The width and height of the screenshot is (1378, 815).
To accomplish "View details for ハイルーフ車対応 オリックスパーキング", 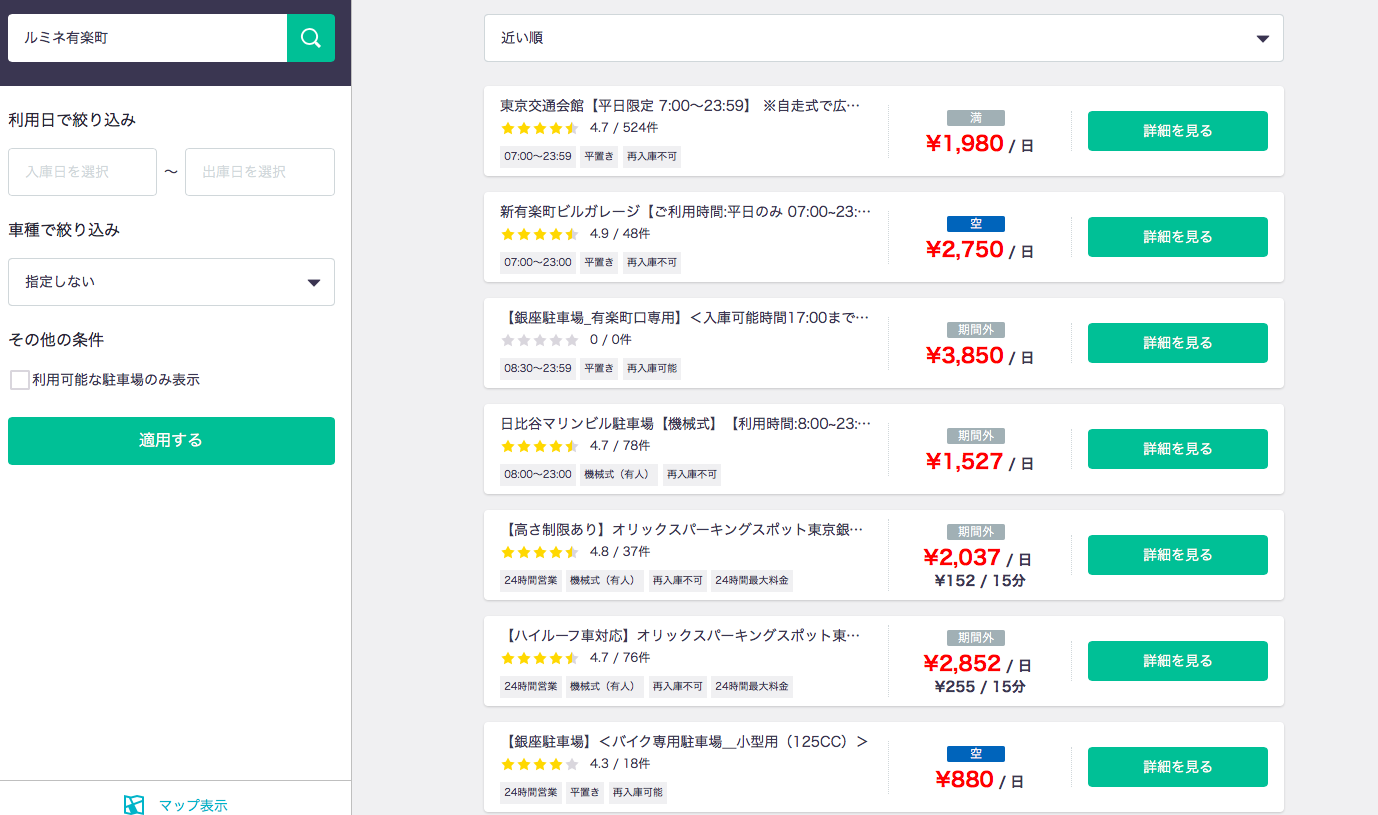I will [x=1178, y=661].
